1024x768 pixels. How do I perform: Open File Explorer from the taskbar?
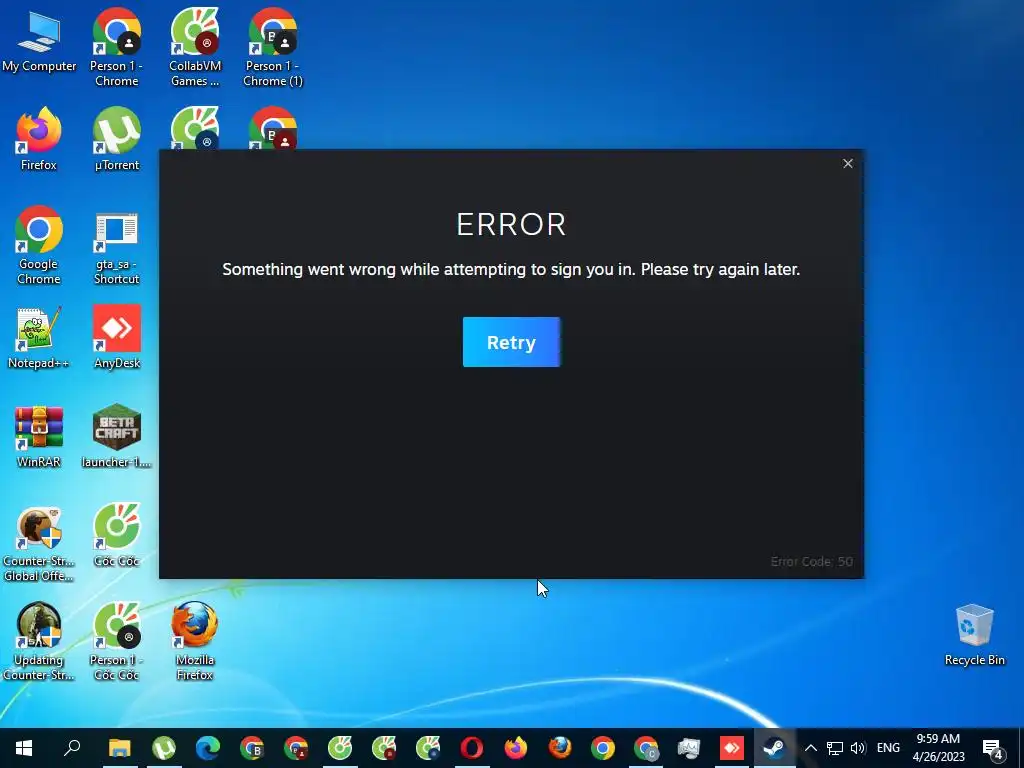point(120,748)
